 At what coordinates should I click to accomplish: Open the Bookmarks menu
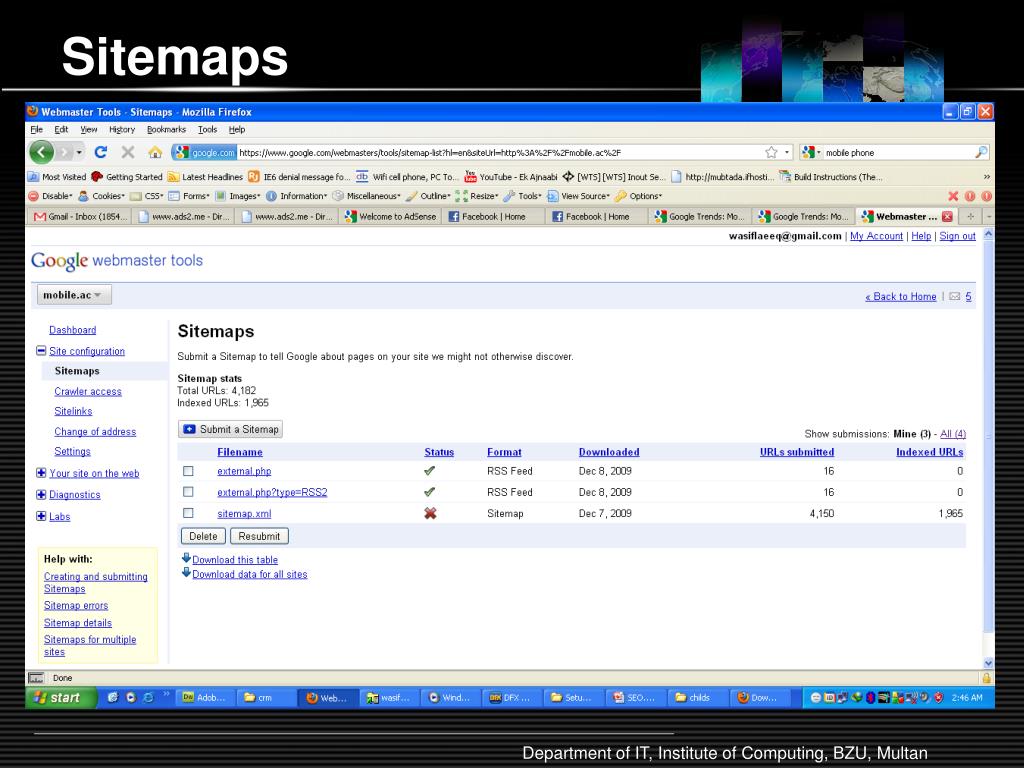(x=166, y=129)
